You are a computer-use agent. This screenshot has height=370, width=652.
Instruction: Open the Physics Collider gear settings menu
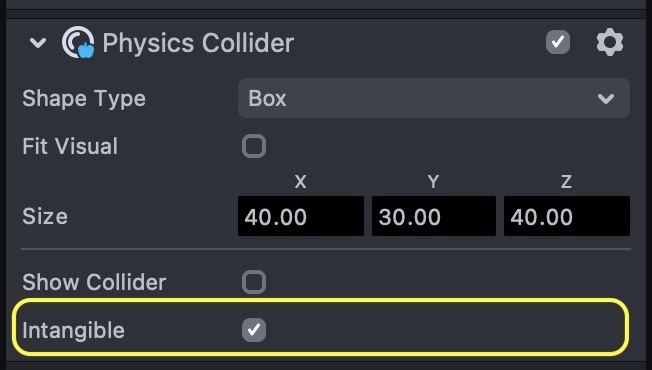[x=610, y=42]
